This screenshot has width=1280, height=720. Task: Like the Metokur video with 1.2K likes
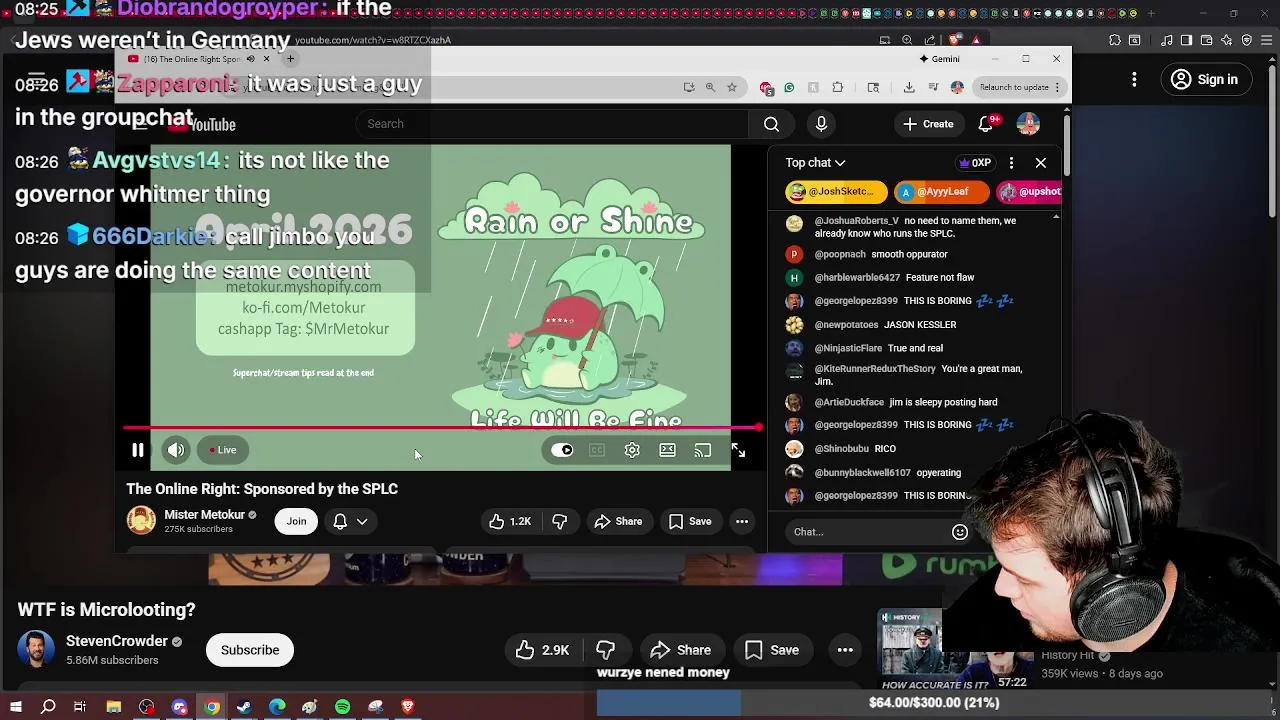[510, 521]
